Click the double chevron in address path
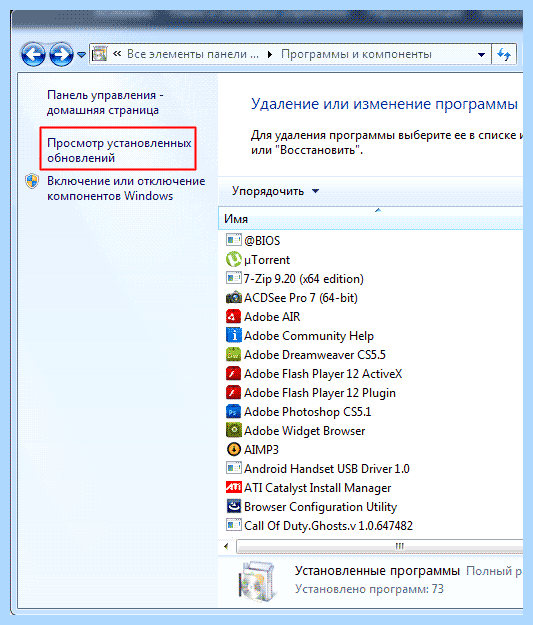Screen dimensions: 533x625 (117, 54)
